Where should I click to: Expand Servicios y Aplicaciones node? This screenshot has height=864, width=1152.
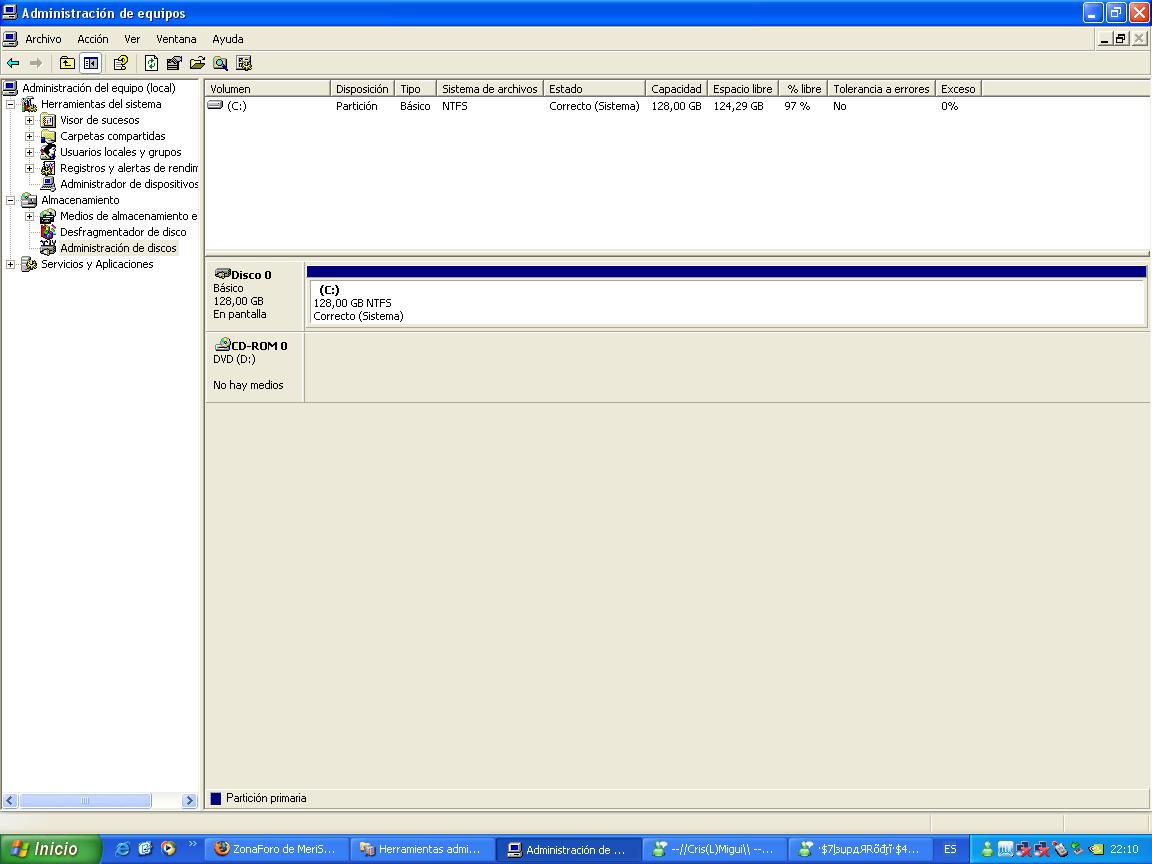[x=11, y=264]
